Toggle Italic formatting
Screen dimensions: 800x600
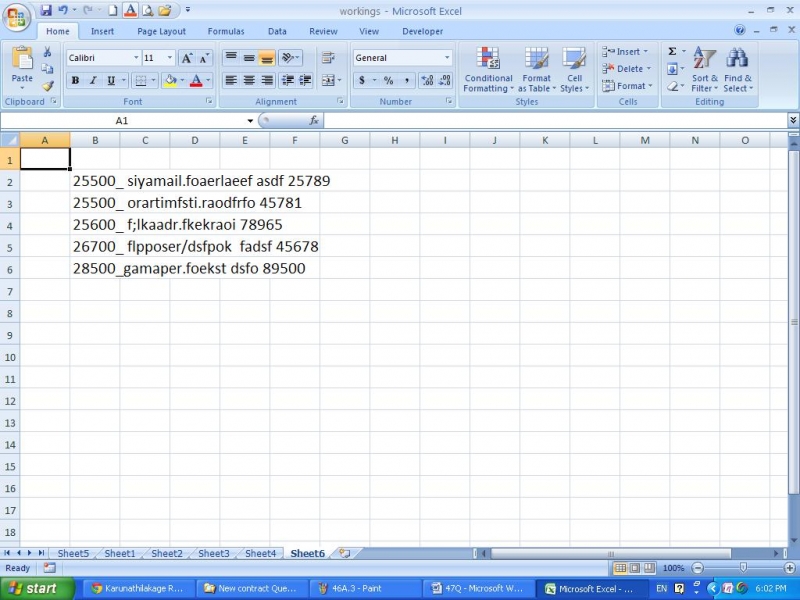93,80
